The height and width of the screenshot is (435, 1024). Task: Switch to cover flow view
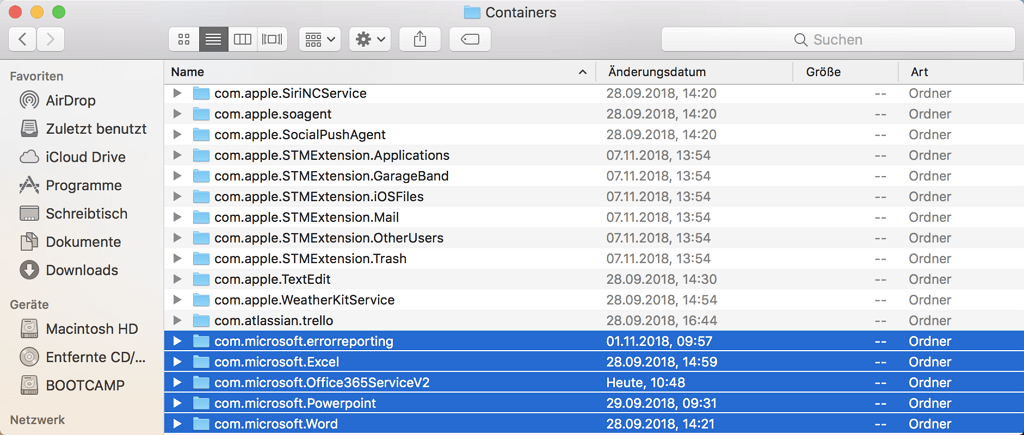pyautogui.click(x=272, y=39)
